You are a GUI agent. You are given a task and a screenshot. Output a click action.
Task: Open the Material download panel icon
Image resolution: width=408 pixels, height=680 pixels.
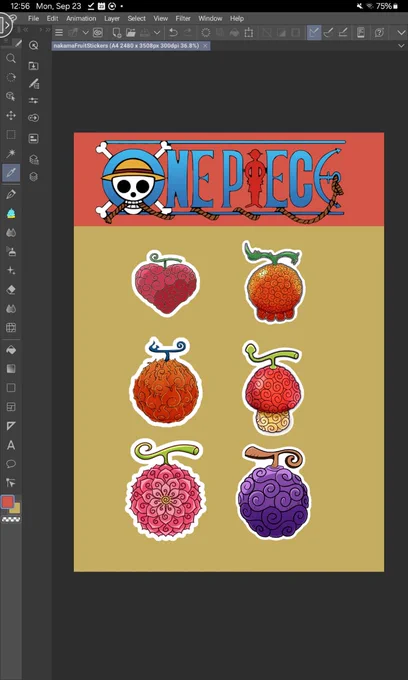(x=33, y=65)
